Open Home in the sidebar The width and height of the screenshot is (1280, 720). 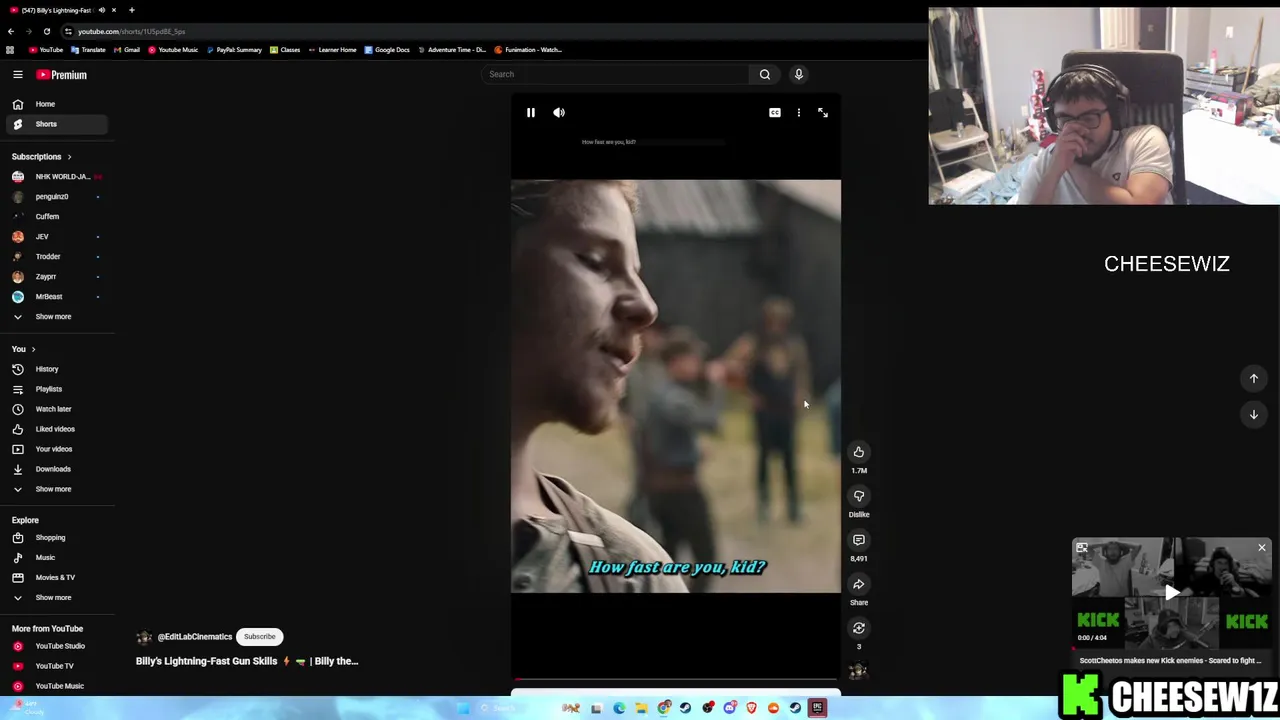tap(57, 104)
